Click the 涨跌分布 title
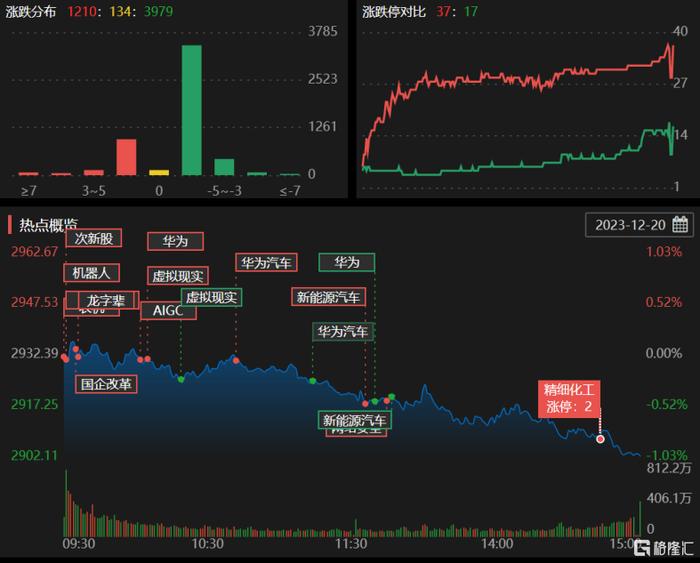Image resolution: width=700 pixels, height=563 pixels. (31, 11)
